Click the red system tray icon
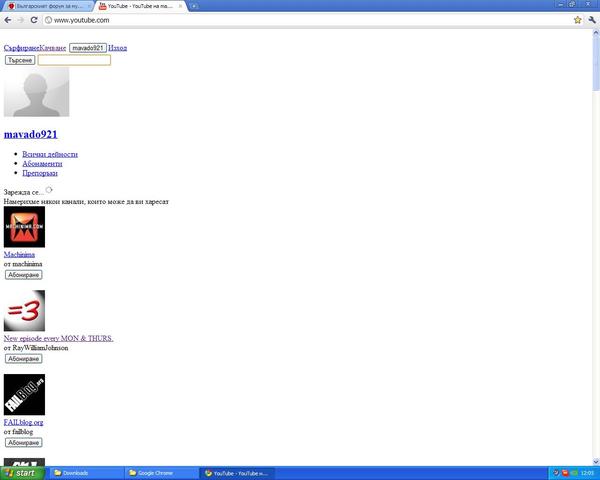 pyautogui.click(x=565, y=473)
